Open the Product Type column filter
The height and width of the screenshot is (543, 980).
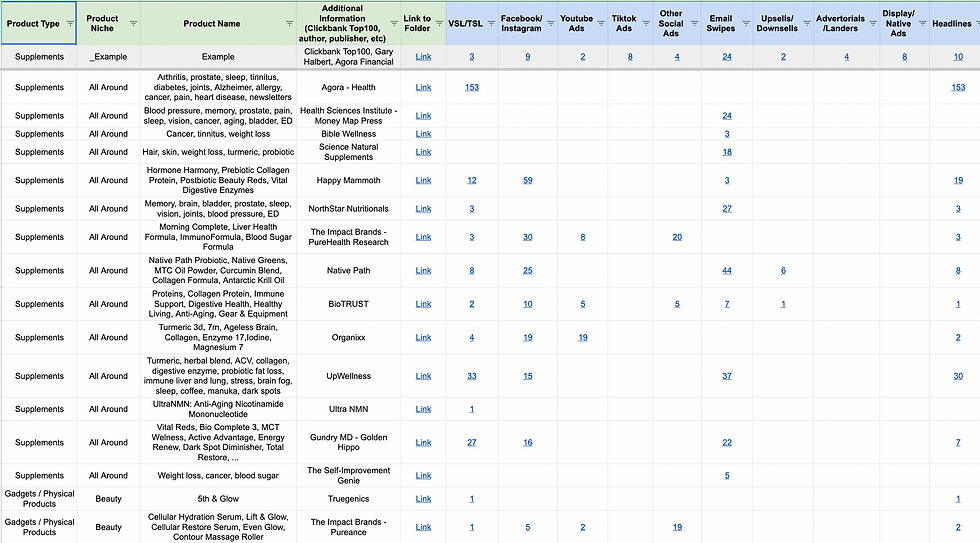point(70,24)
